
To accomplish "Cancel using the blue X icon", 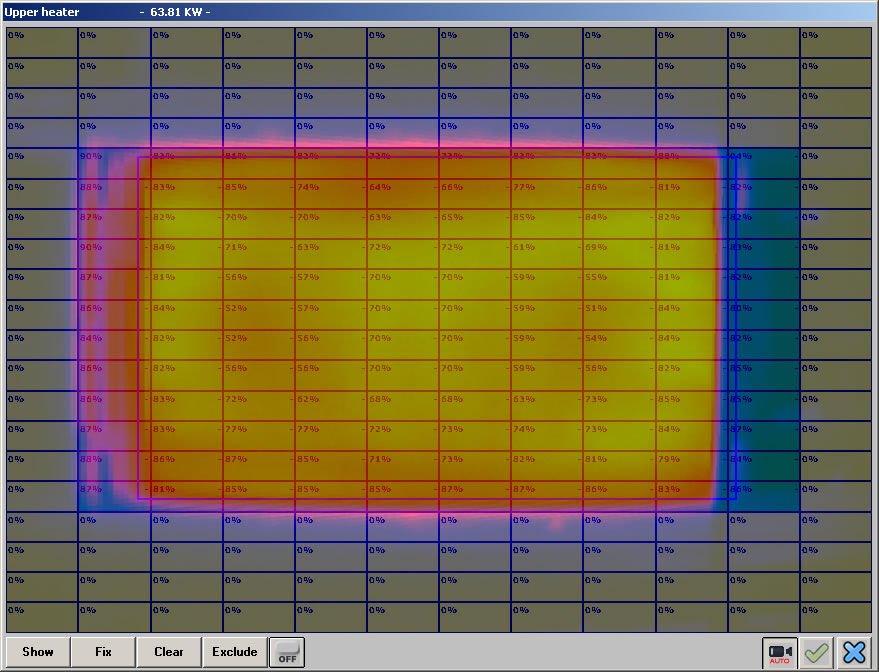I will tap(854, 652).
